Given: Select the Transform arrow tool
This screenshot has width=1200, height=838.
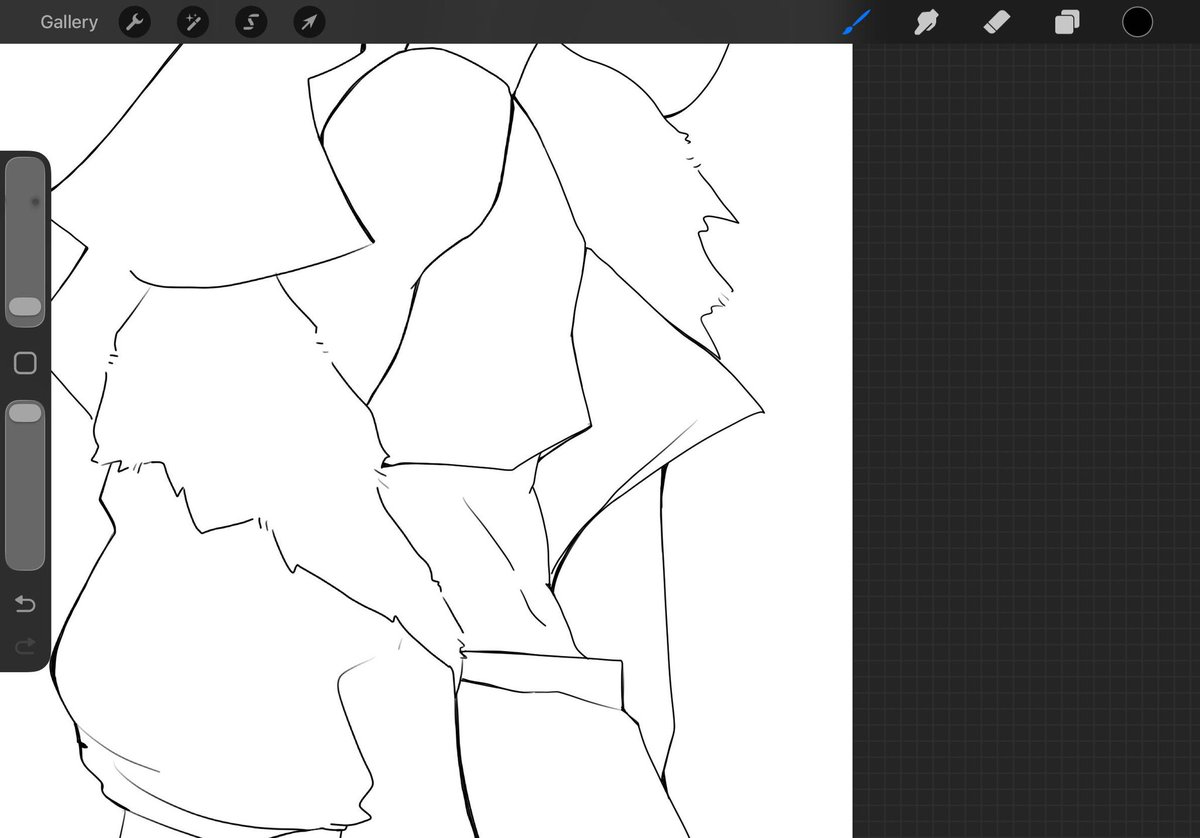Looking at the screenshot, I should (308, 21).
